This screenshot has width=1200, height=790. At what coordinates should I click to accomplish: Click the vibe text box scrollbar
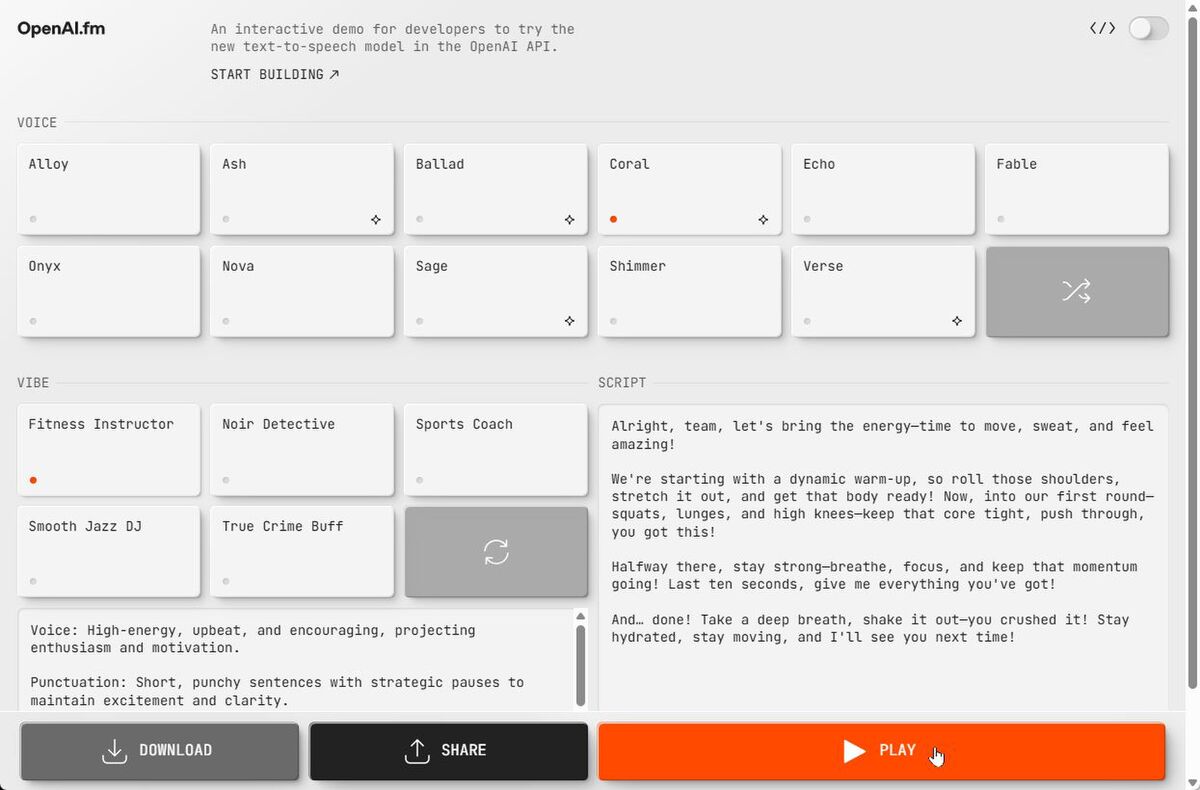tap(580, 665)
